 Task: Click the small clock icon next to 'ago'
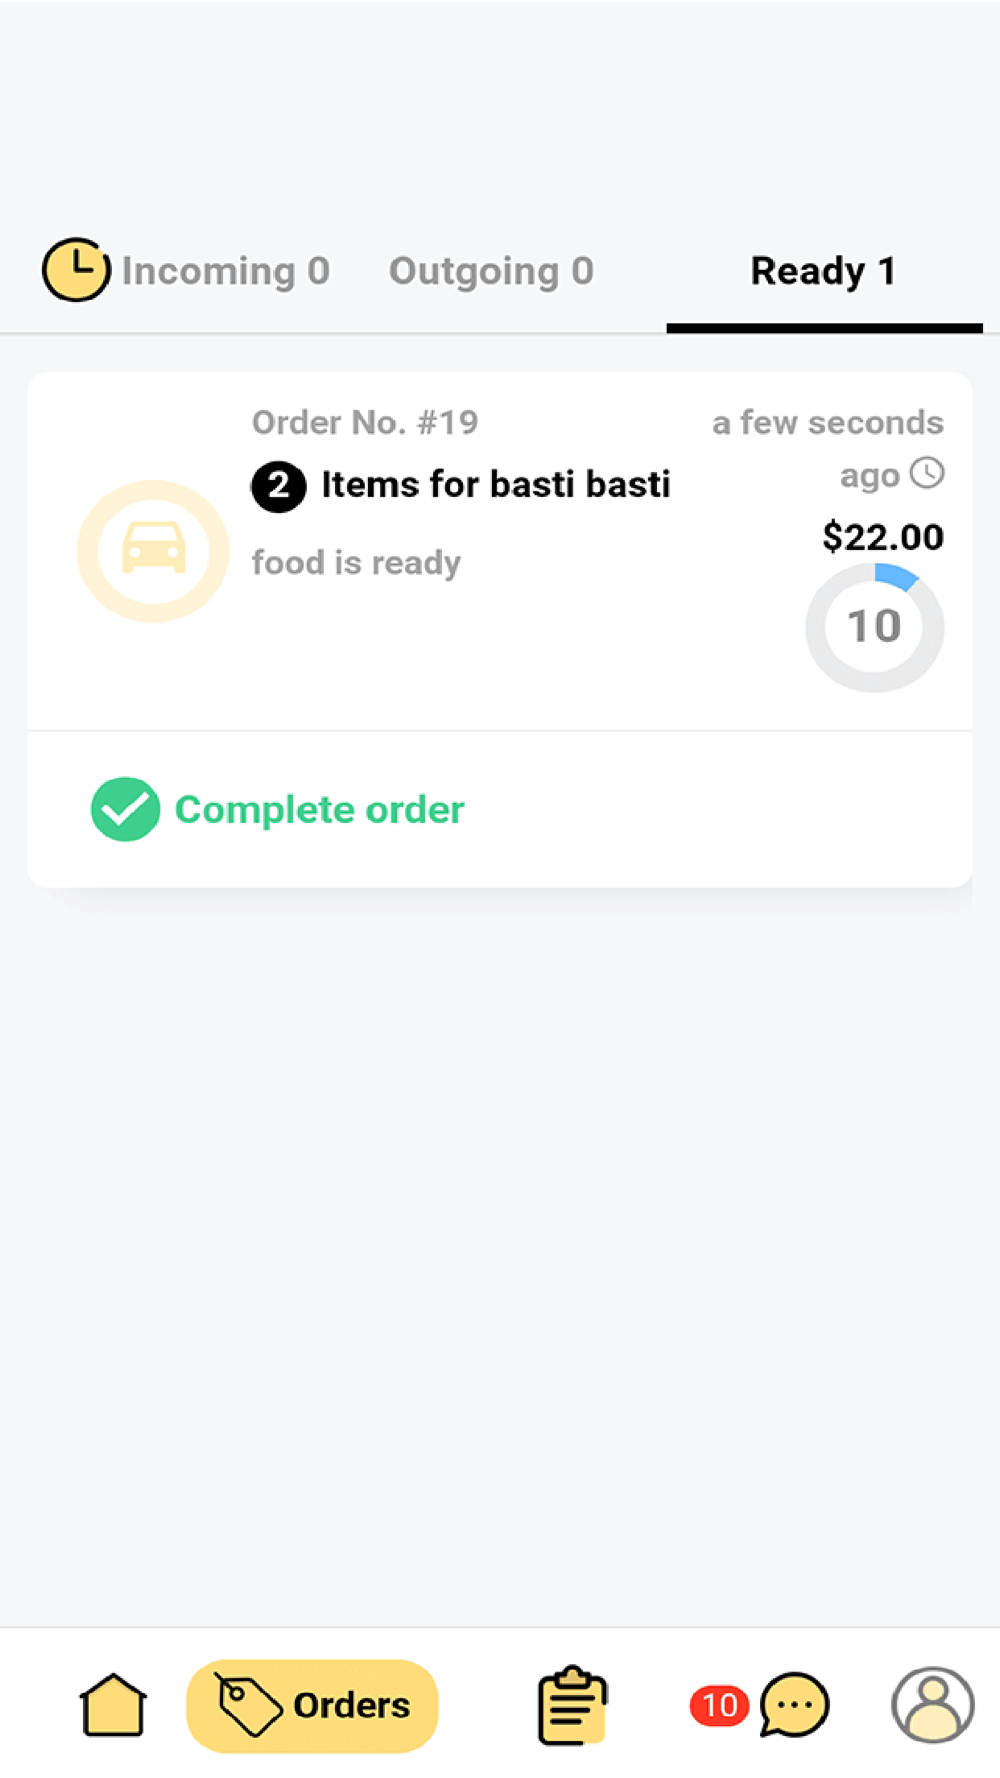tap(927, 473)
